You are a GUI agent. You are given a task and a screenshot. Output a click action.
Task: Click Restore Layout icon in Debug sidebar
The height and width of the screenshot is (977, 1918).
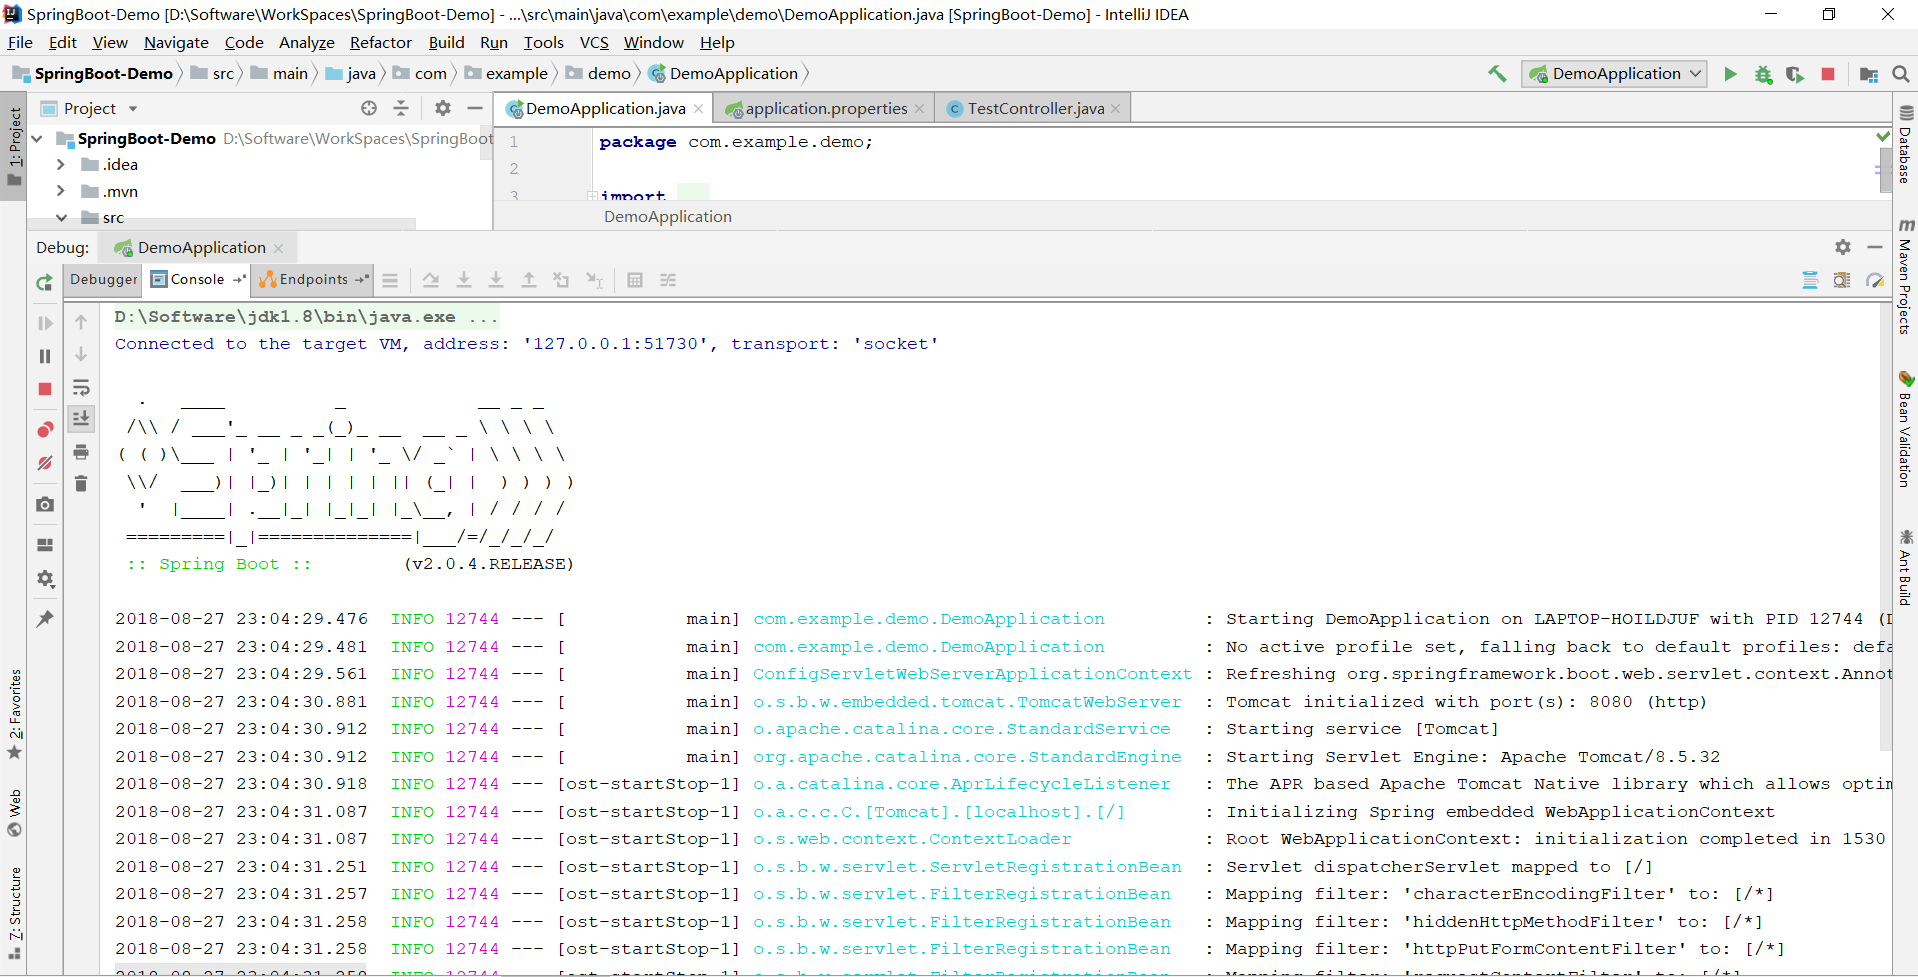click(45, 545)
